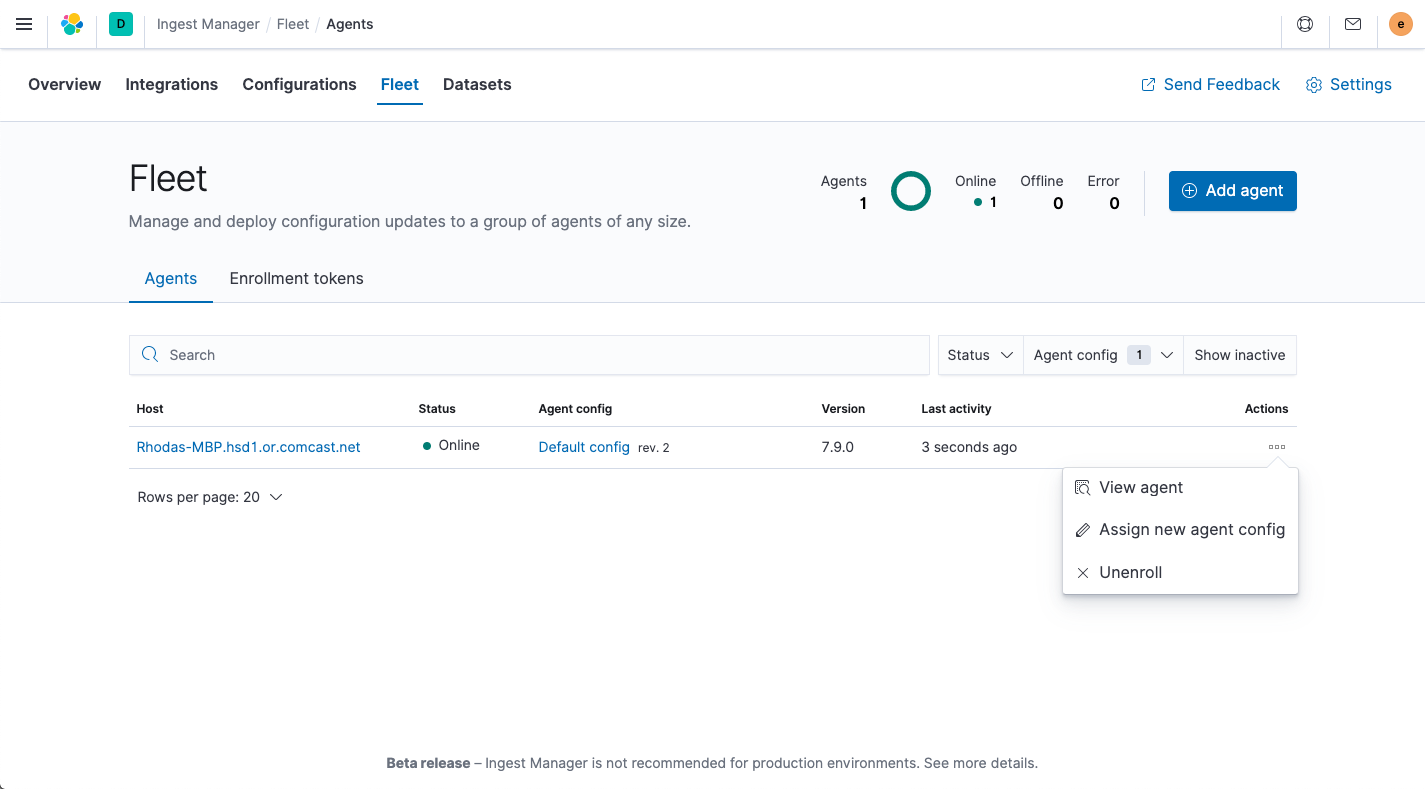The height and width of the screenshot is (789, 1425).
Task: Choose Unenroll from the actions menu
Action: pos(1130,572)
